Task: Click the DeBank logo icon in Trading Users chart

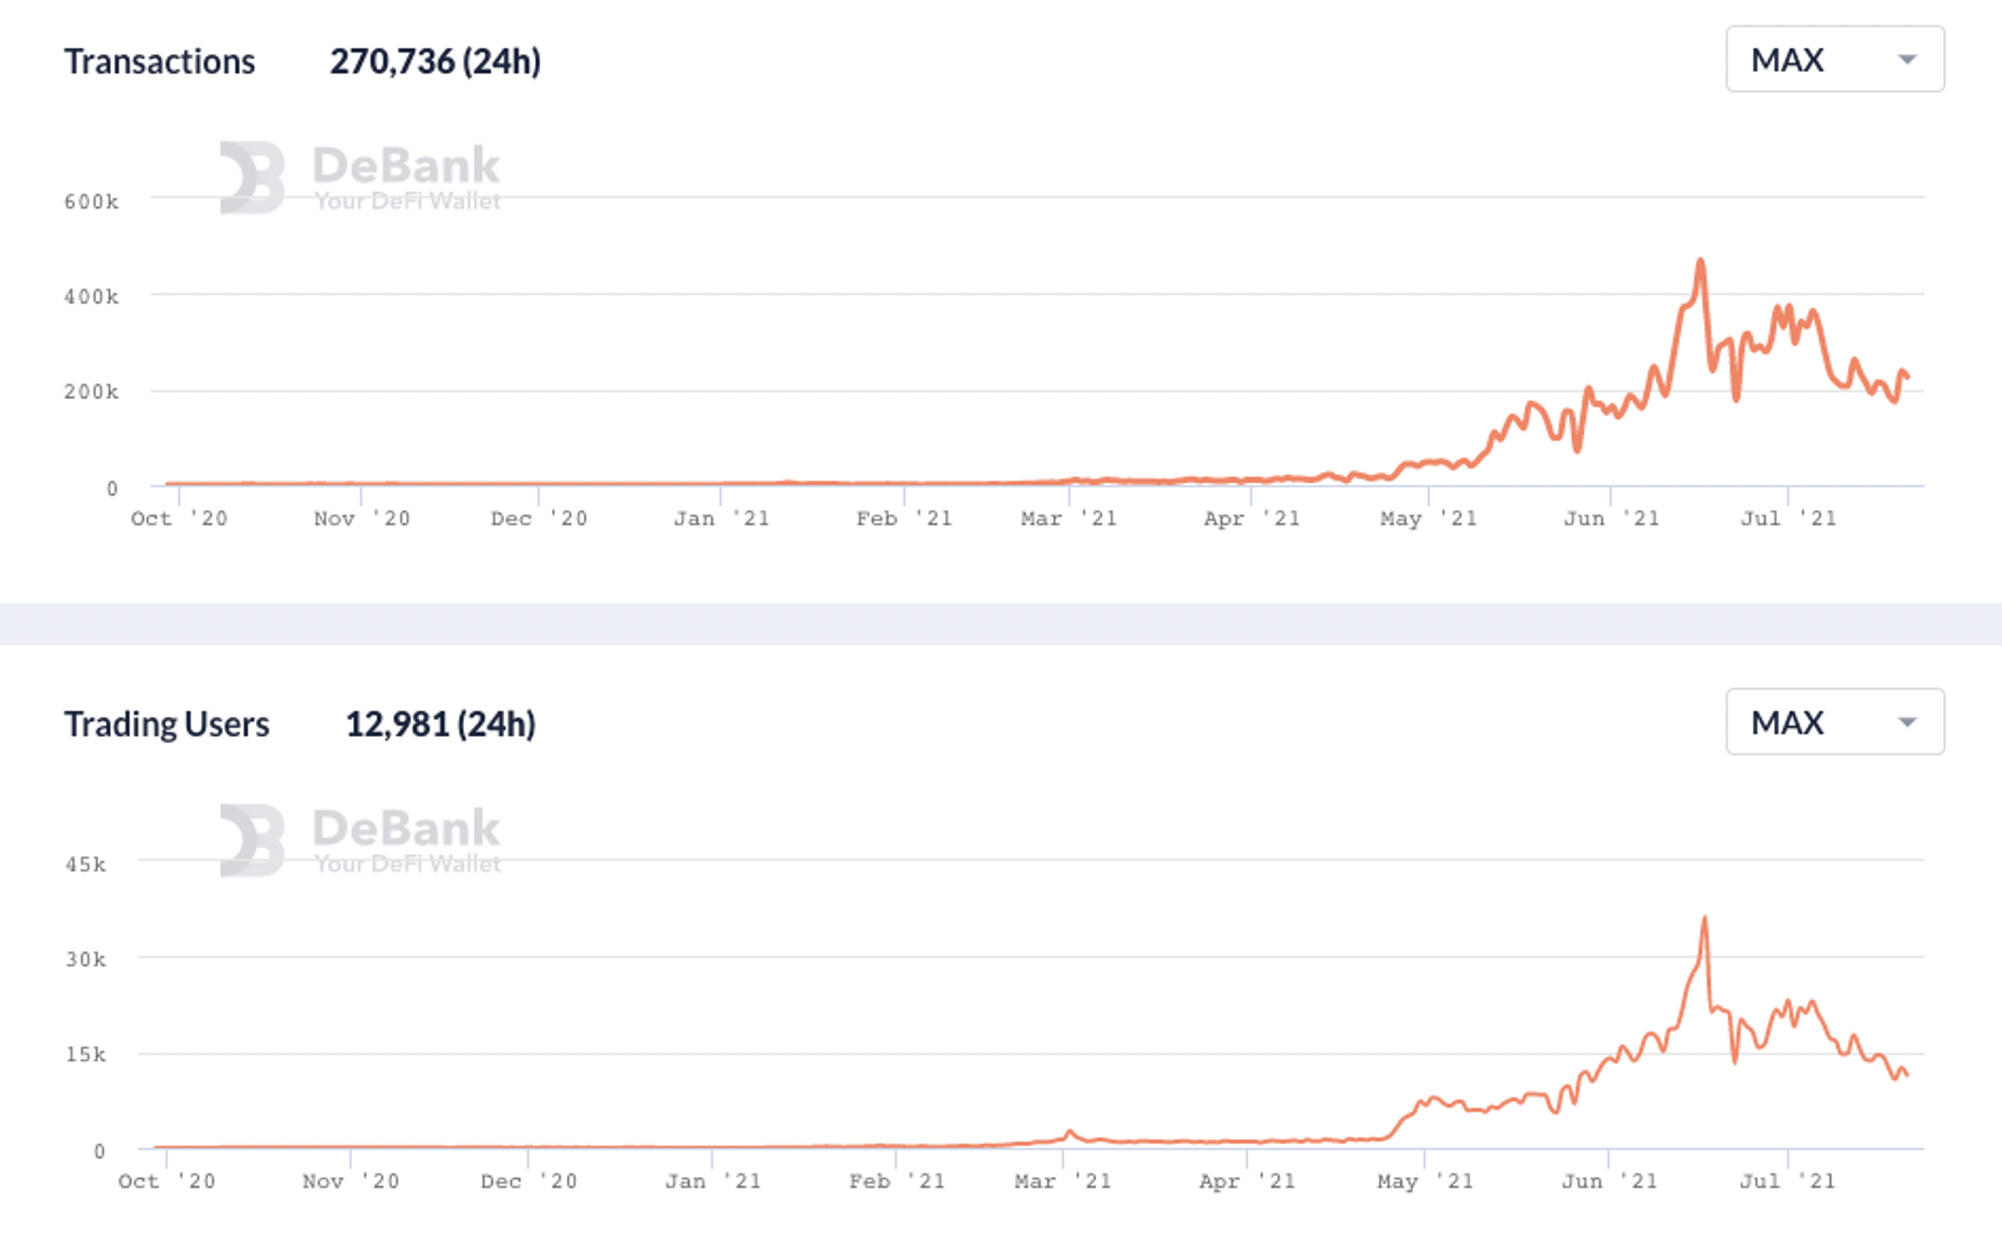Action: (252, 840)
